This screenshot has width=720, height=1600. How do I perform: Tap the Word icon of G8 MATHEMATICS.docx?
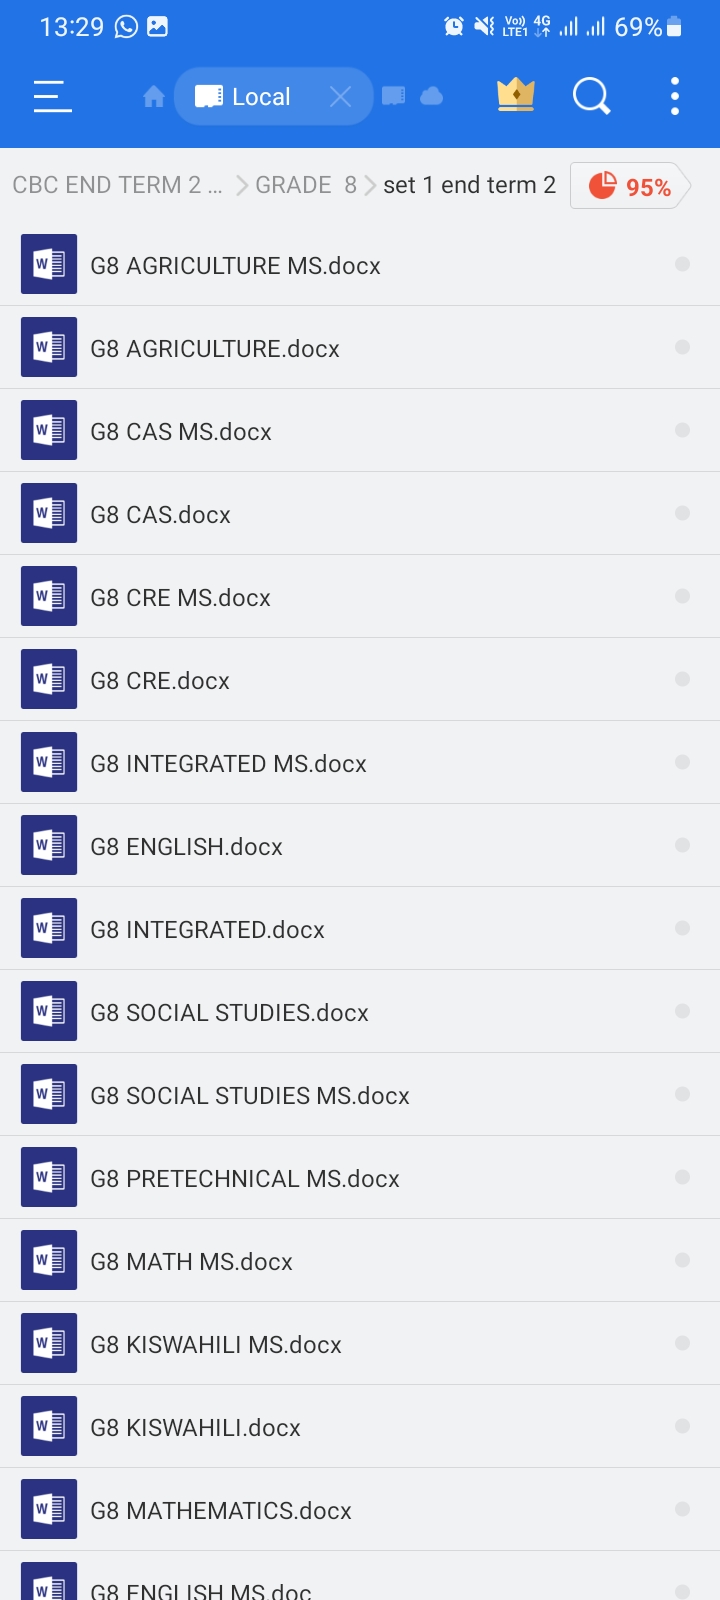49,1510
